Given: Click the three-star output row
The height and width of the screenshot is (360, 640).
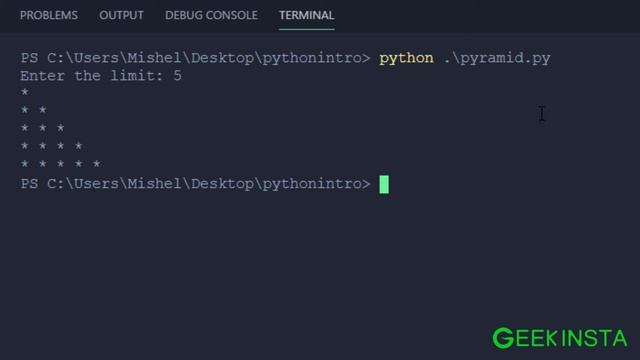Looking at the screenshot, I should (x=43, y=128).
